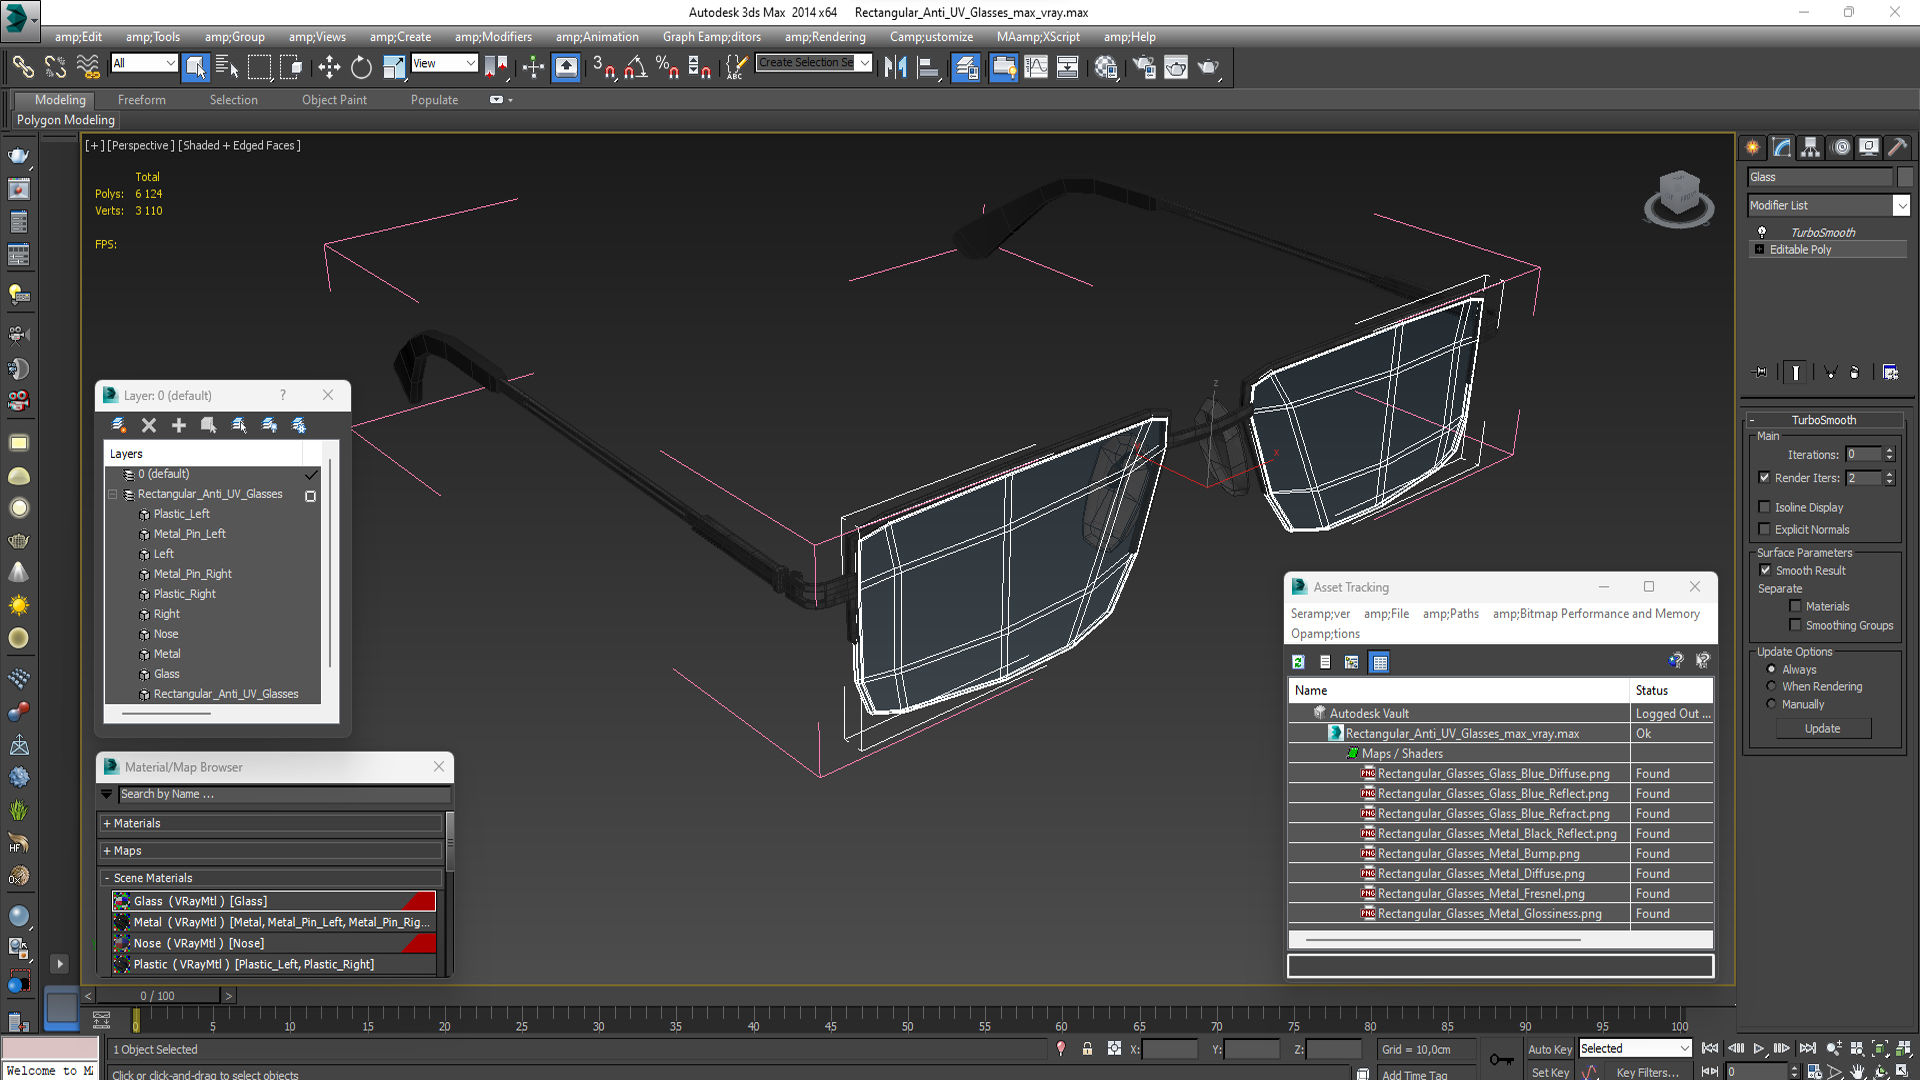Open the Customize menu
The height and width of the screenshot is (1080, 1920).
(x=931, y=37)
